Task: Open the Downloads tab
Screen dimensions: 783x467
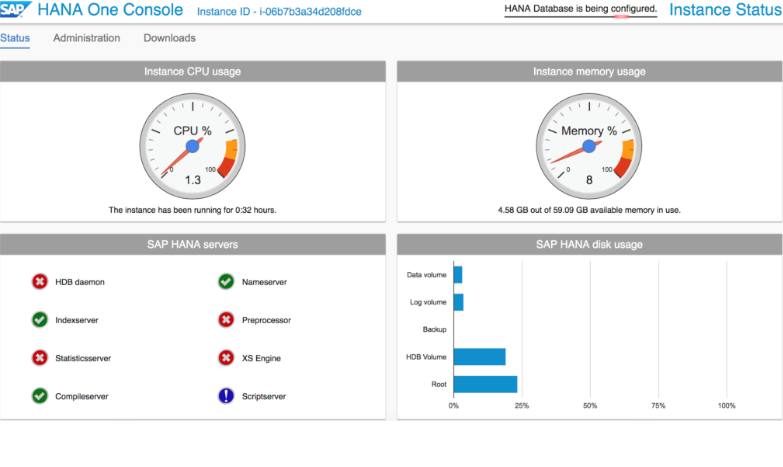Action: click(169, 38)
